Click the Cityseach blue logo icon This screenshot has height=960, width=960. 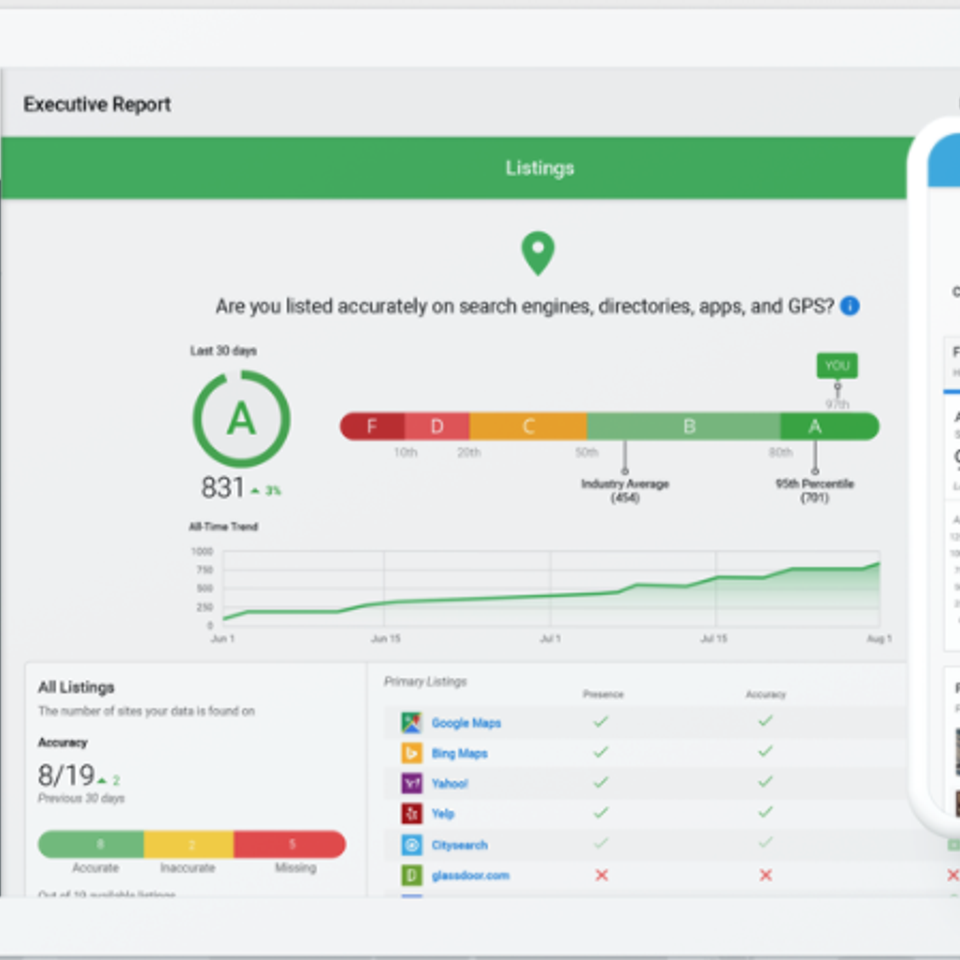(x=411, y=845)
